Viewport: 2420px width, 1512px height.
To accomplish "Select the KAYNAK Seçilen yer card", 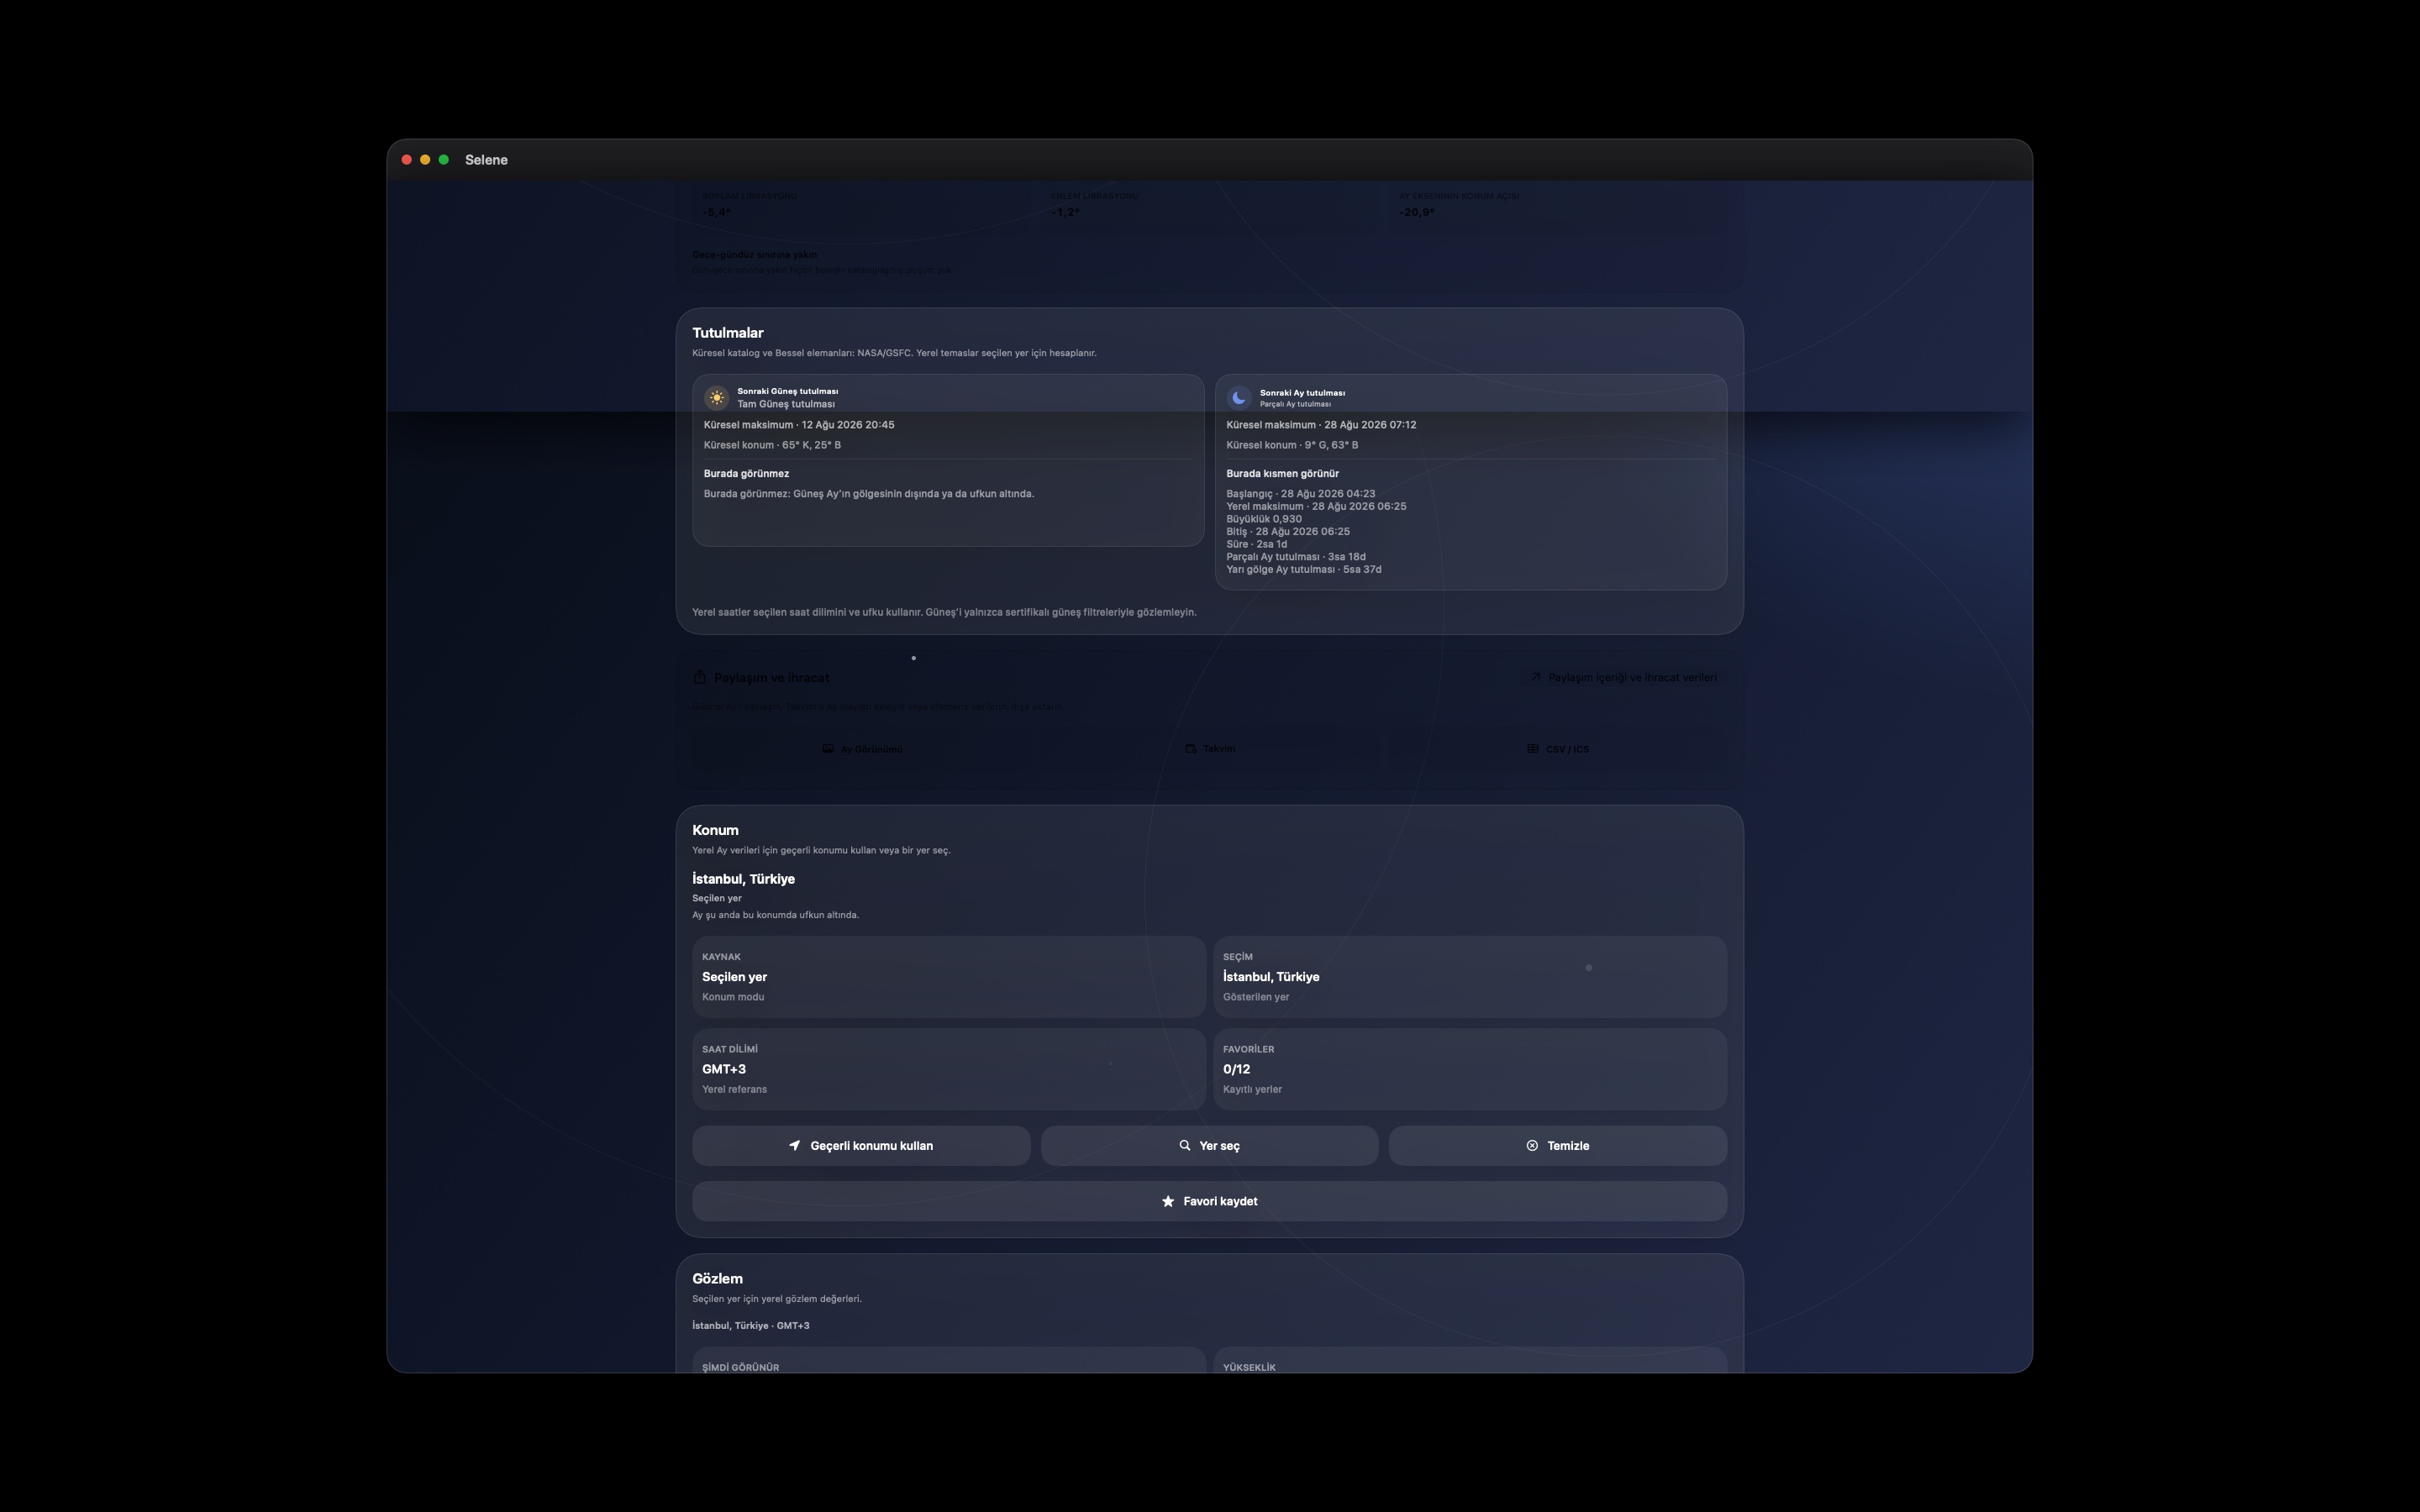I will 948,977.
